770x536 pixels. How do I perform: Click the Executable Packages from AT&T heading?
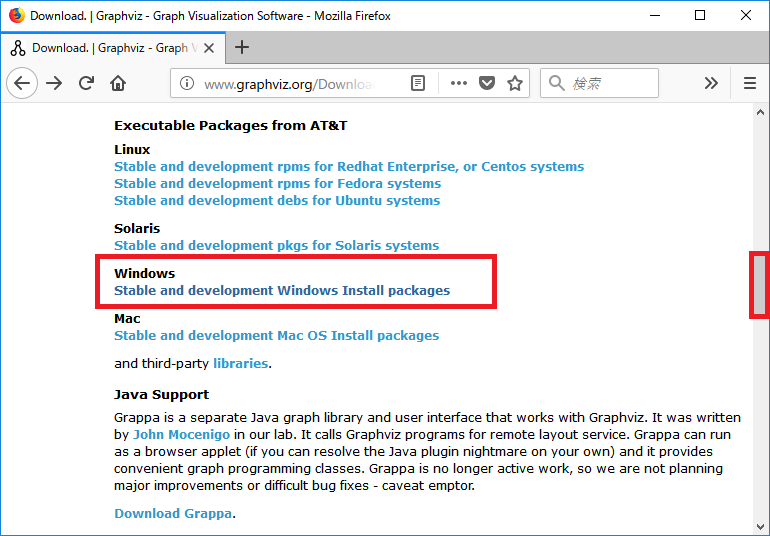point(230,126)
